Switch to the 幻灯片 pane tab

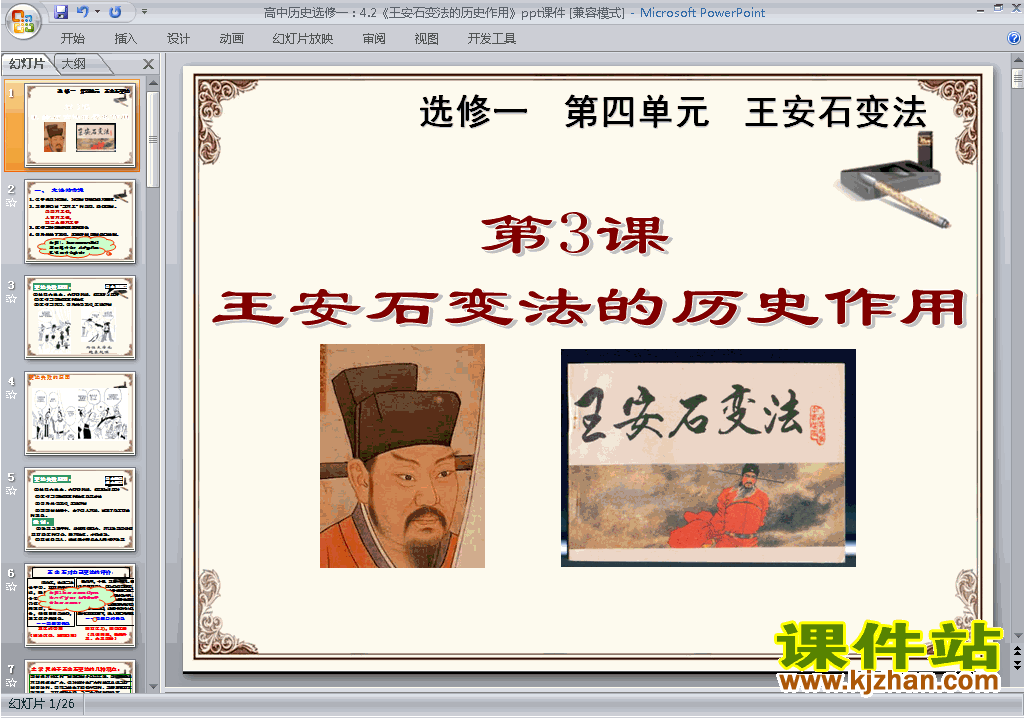point(27,63)
